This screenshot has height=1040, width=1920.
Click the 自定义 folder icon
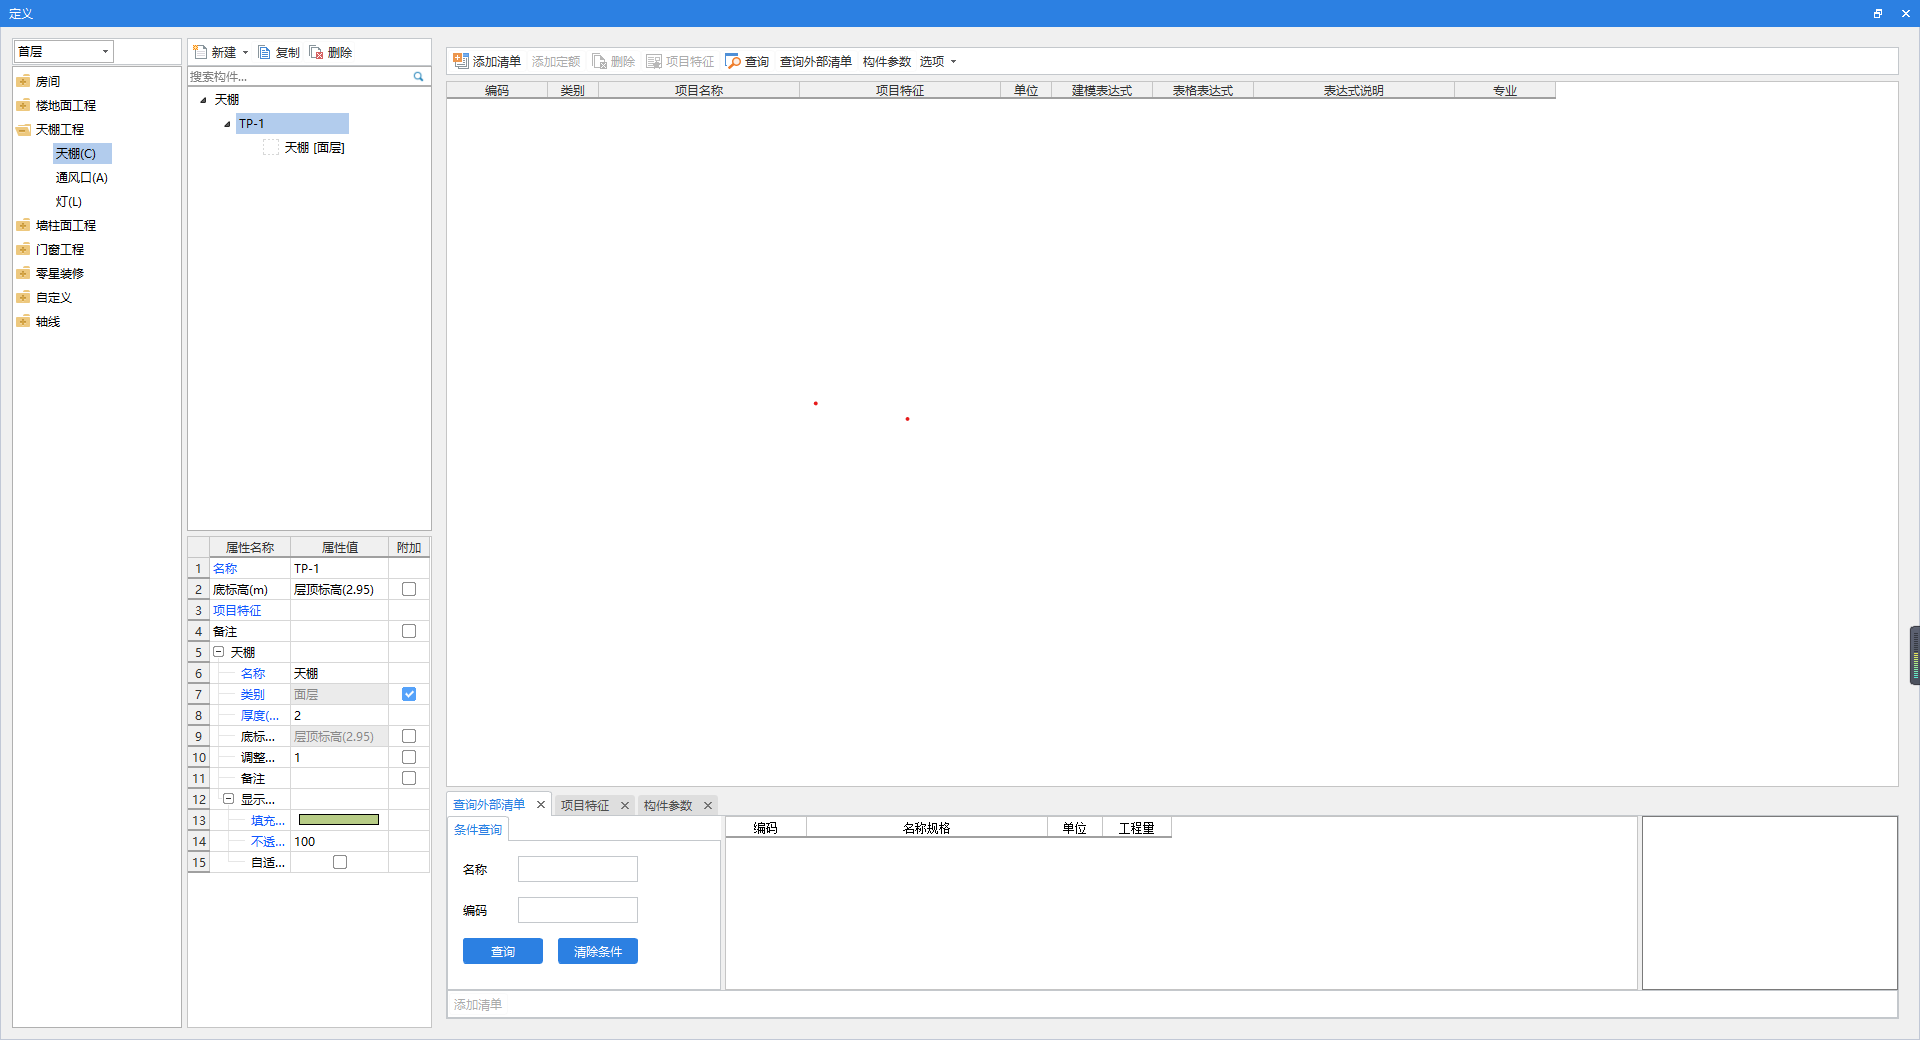pos(23,297)
